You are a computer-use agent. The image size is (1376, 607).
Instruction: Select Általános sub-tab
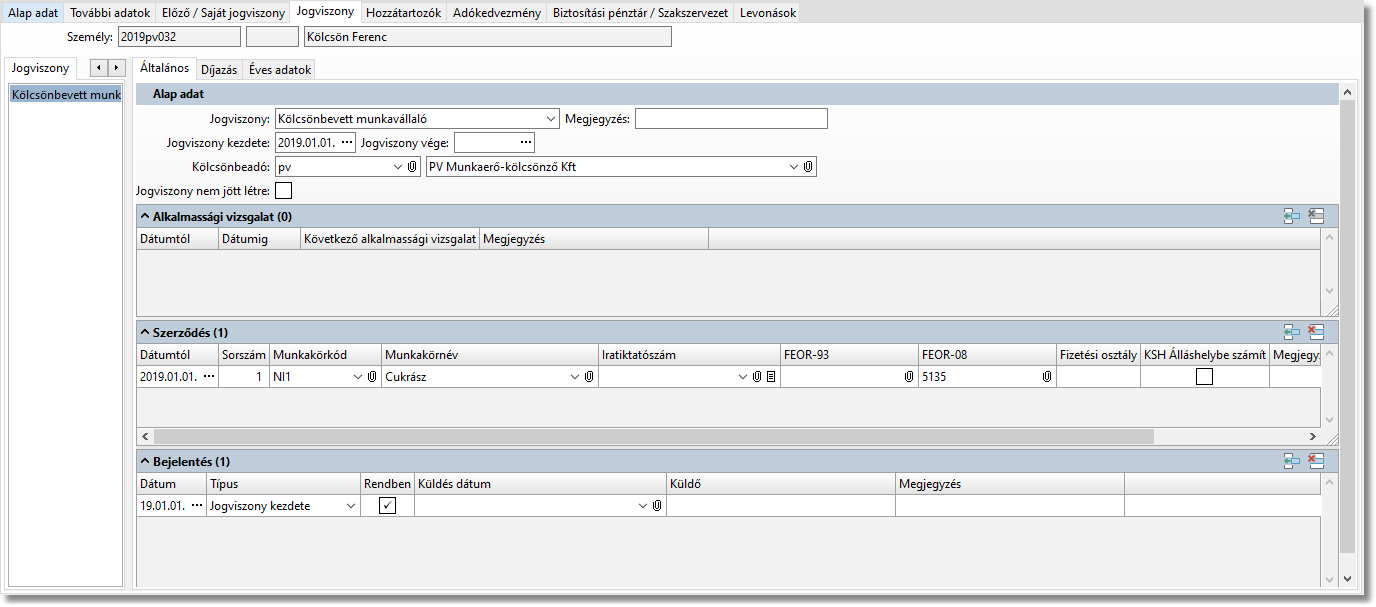tap(164, 68)
